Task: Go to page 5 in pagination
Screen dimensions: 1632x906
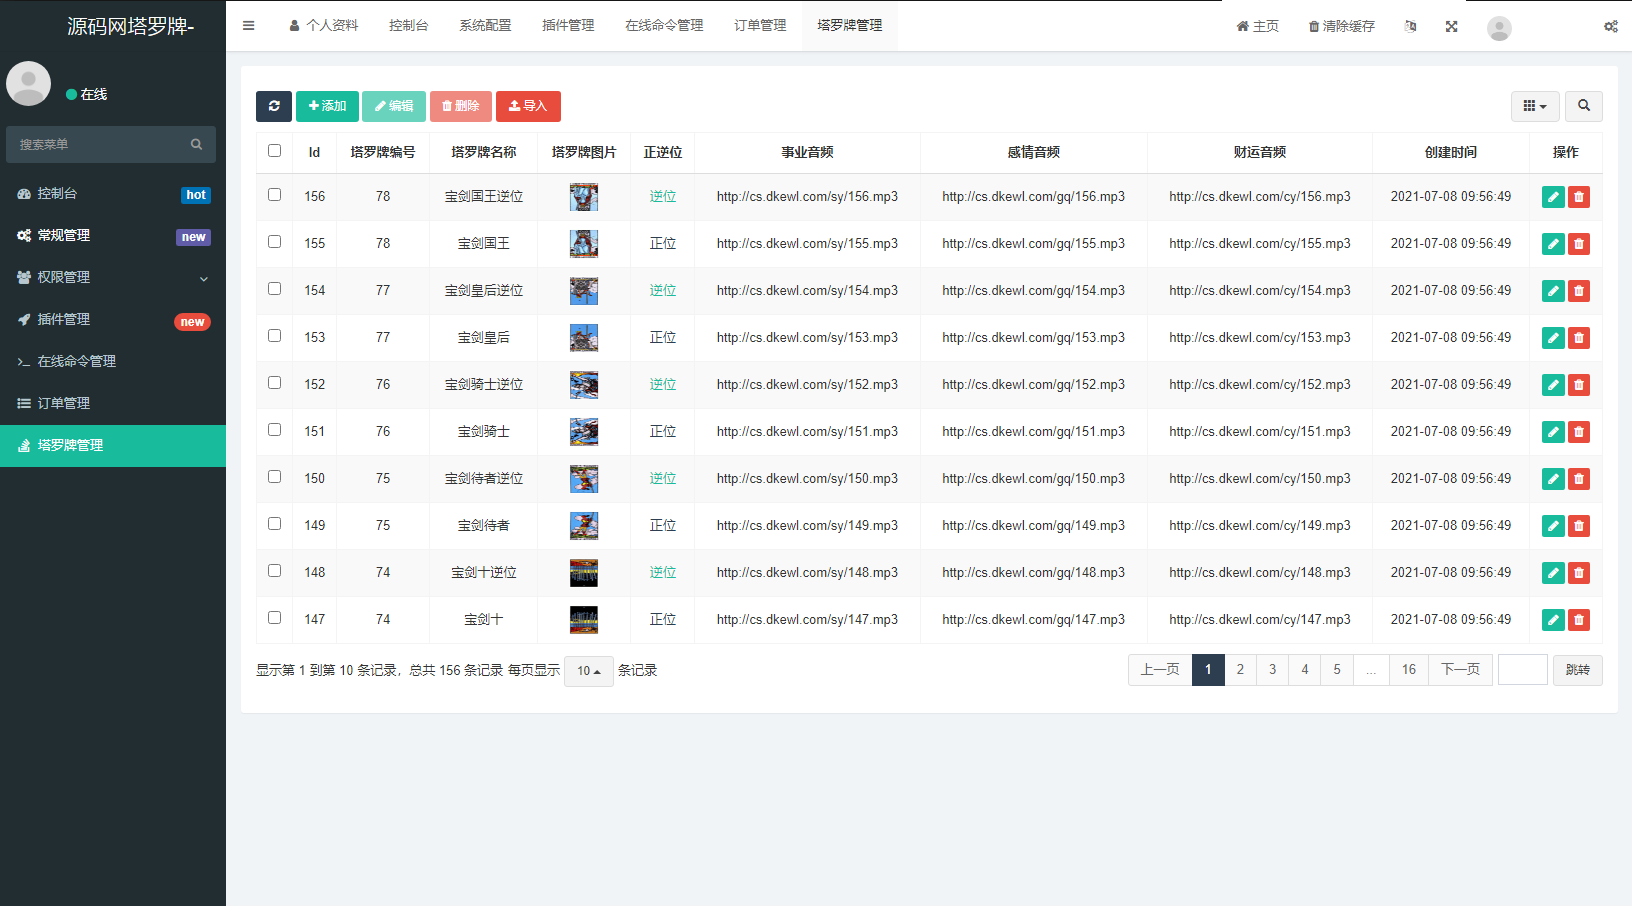Action: point(1337,669)
